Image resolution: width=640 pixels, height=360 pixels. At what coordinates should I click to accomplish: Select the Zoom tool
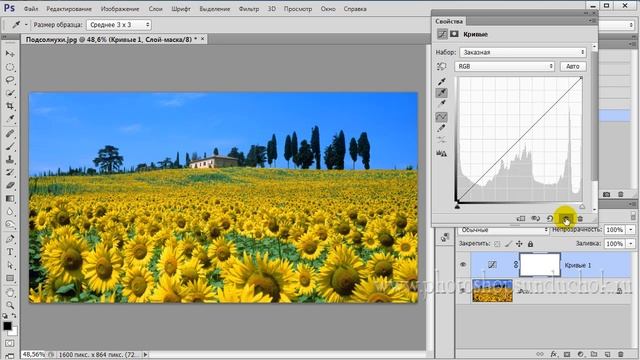pyautogui.click(x=10, y=306)
